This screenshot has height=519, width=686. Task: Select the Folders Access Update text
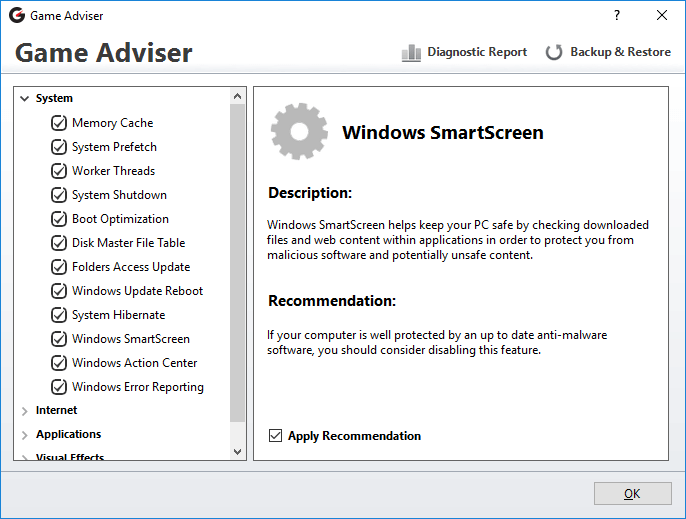tap(131, 267)
